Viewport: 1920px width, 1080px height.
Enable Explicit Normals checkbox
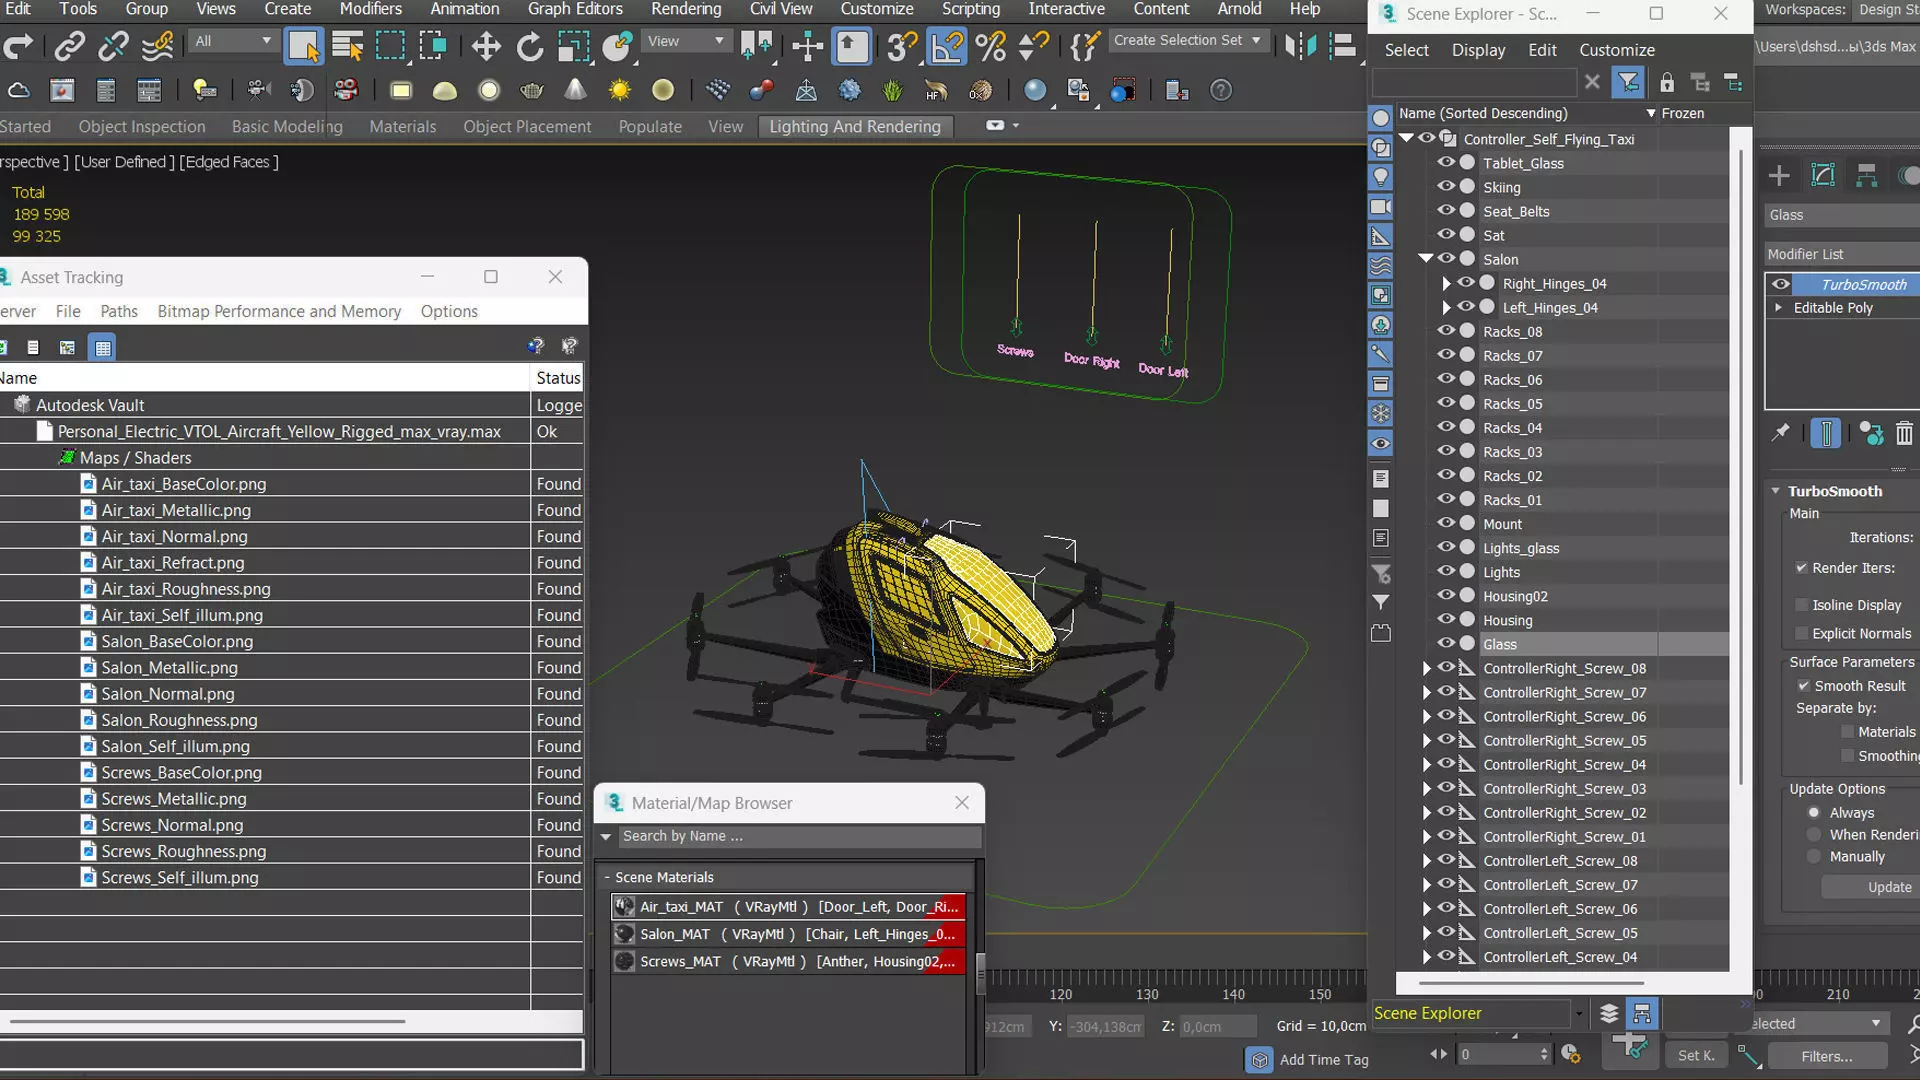[1801, 633]
